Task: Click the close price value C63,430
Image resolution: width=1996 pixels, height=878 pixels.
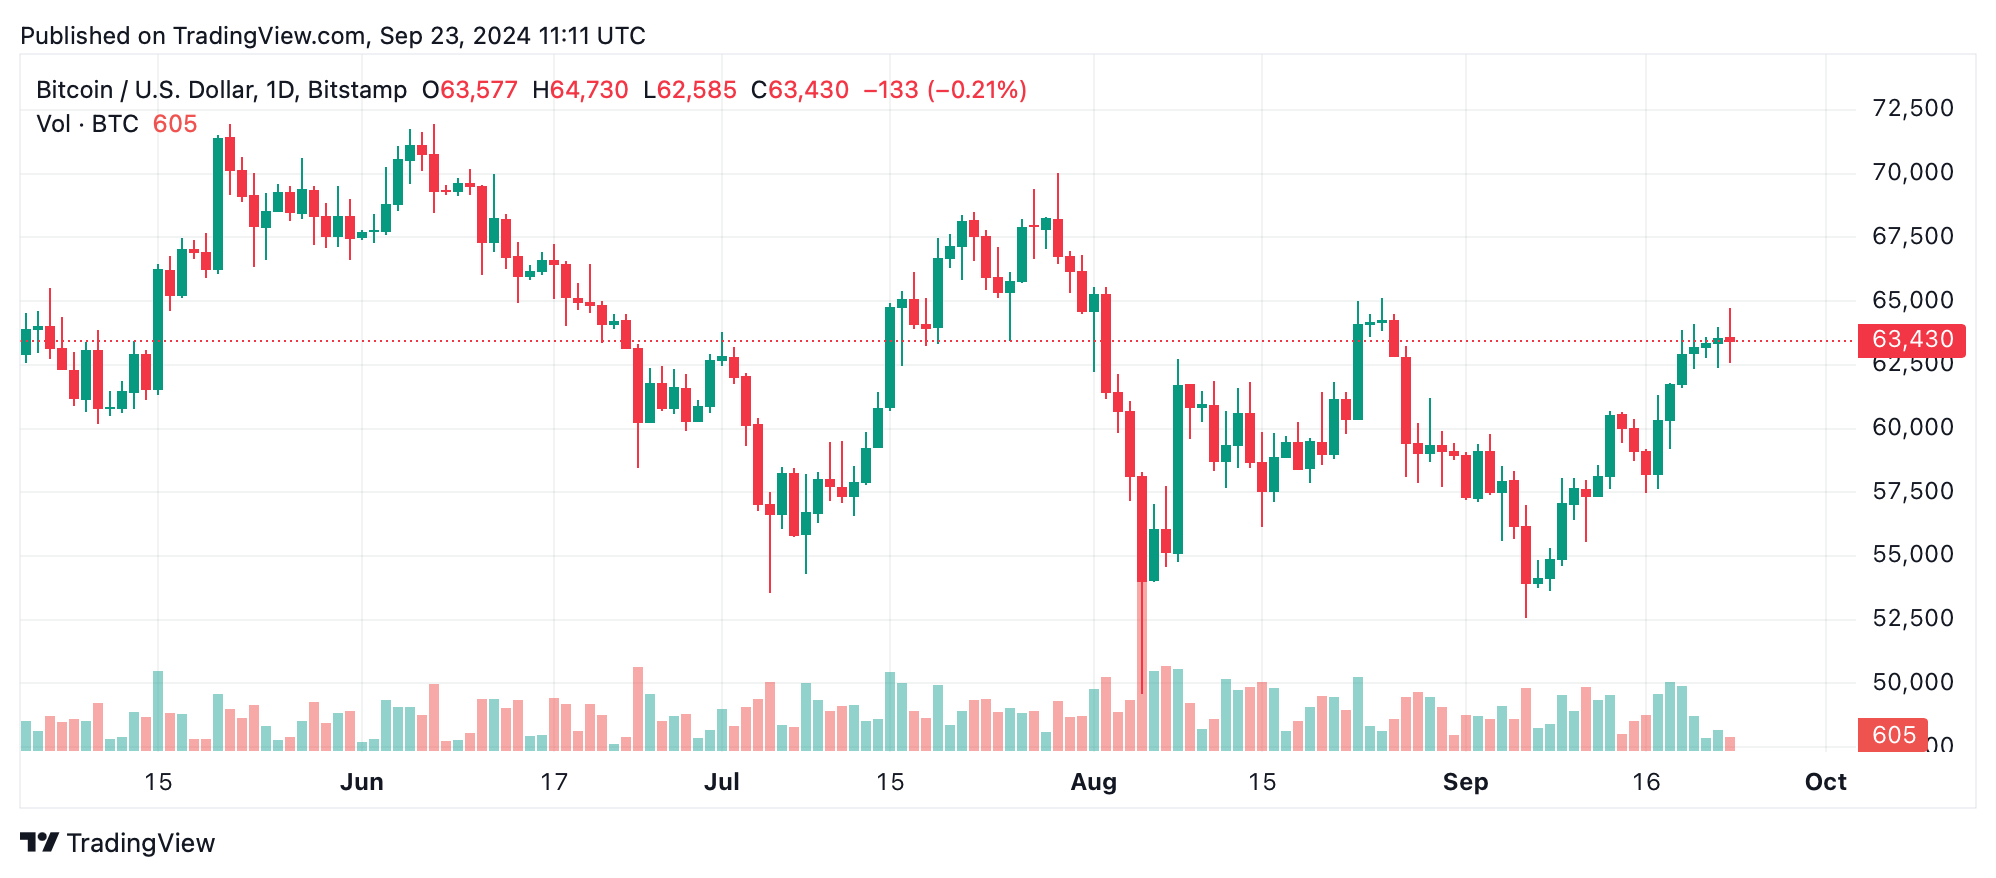Action: pos(800,90)
